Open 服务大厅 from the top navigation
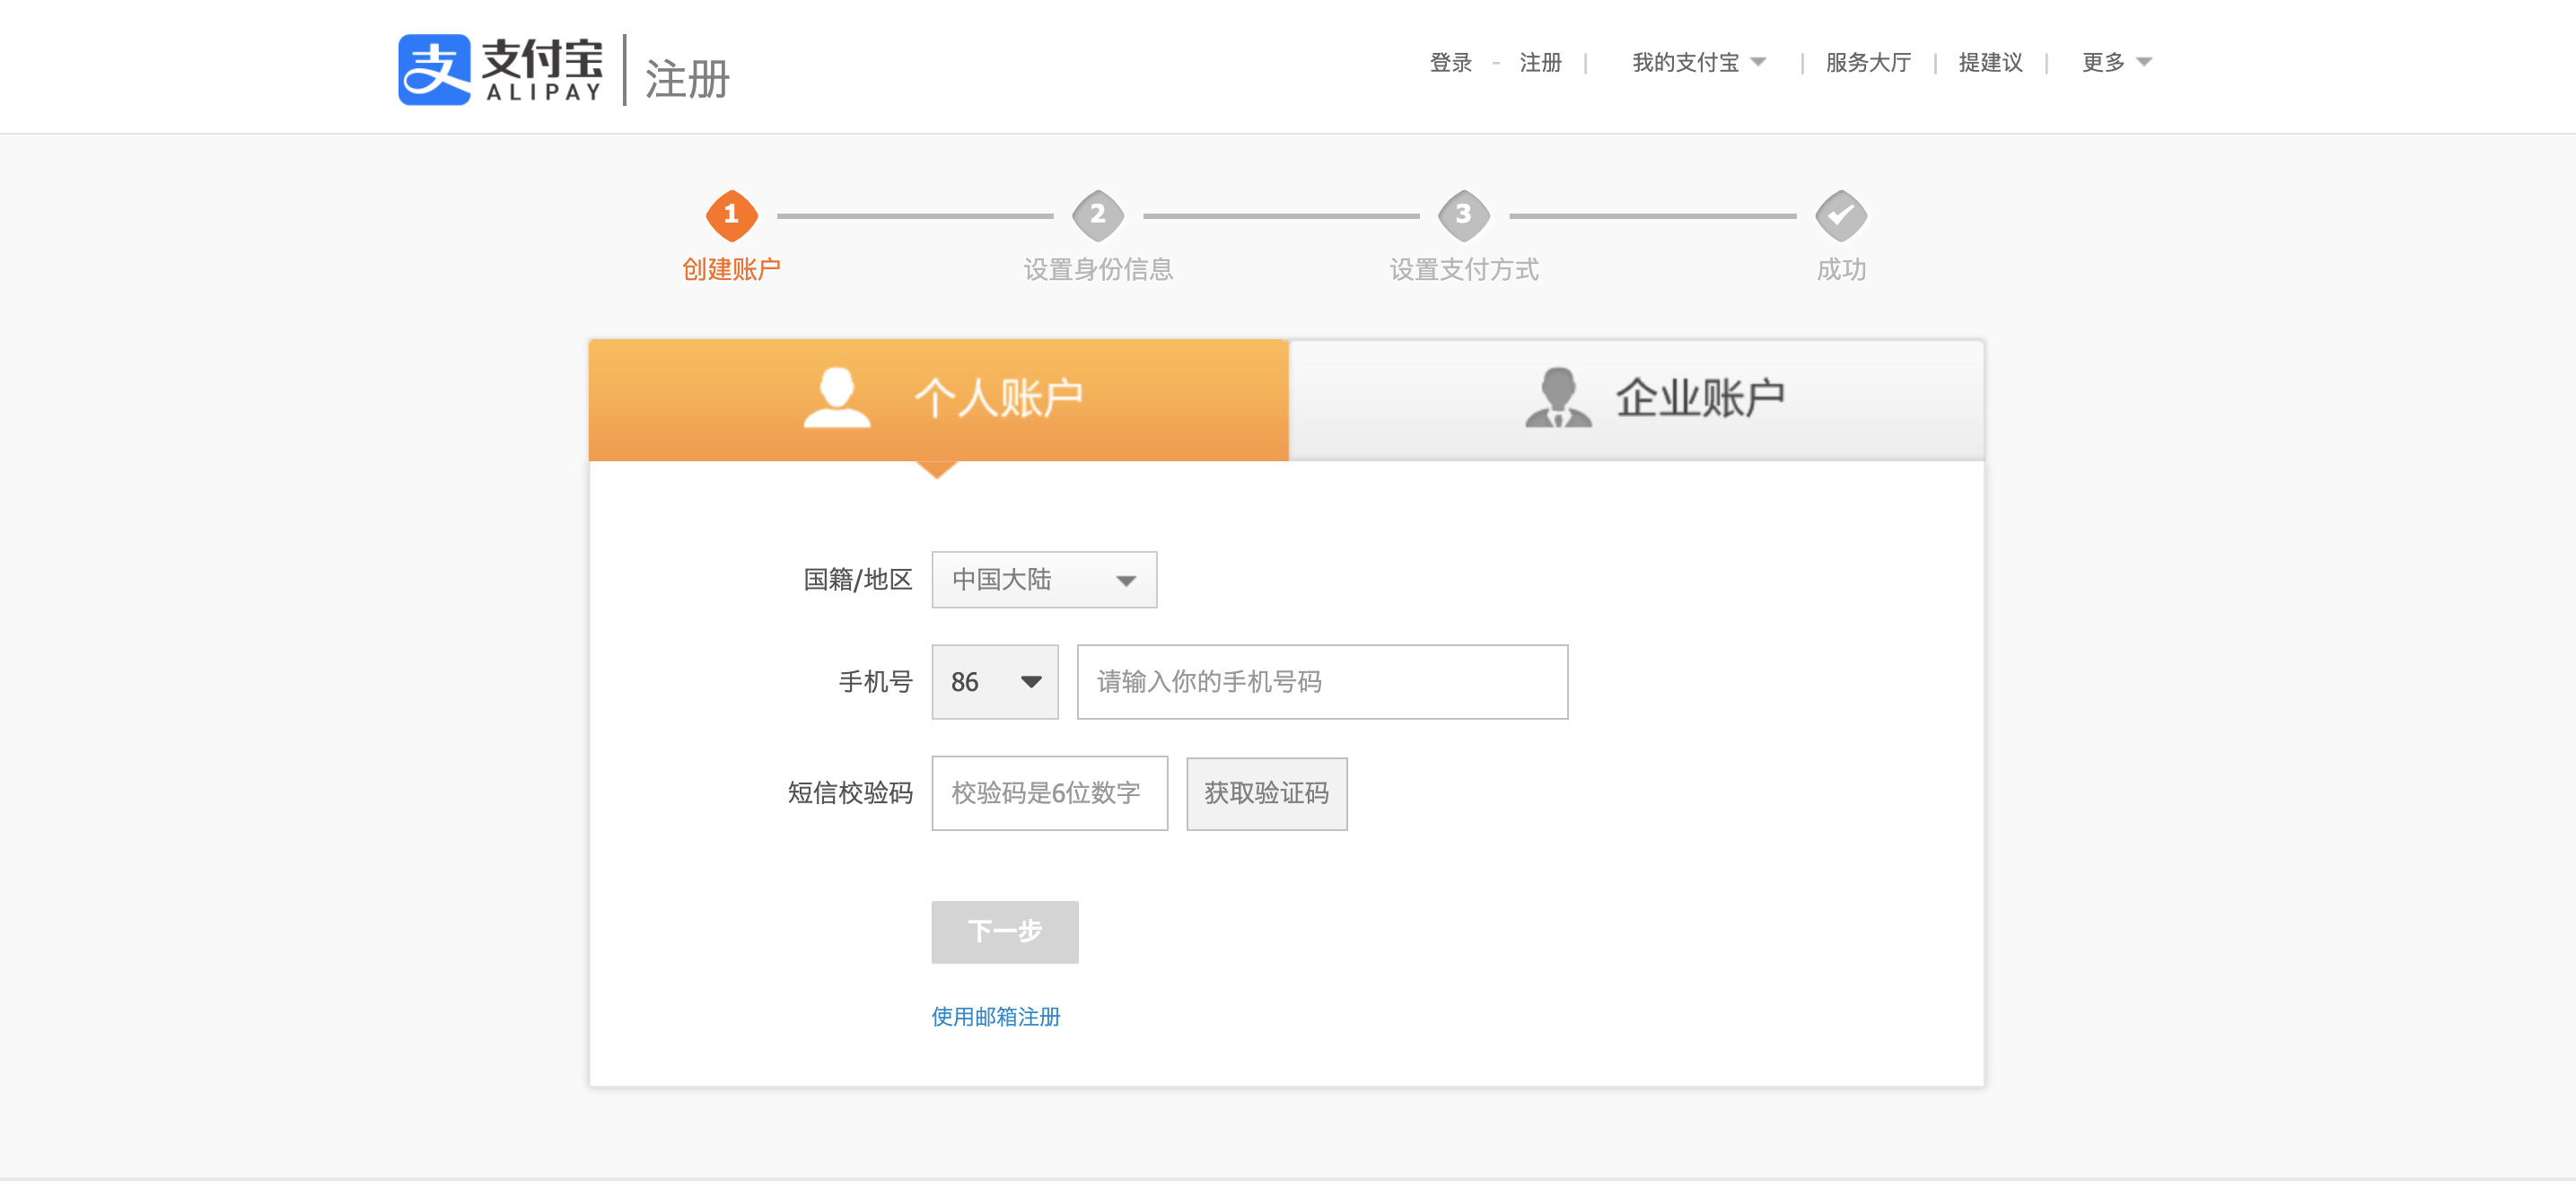The image size is (2576, 1181). click(x=1867, y=62)
